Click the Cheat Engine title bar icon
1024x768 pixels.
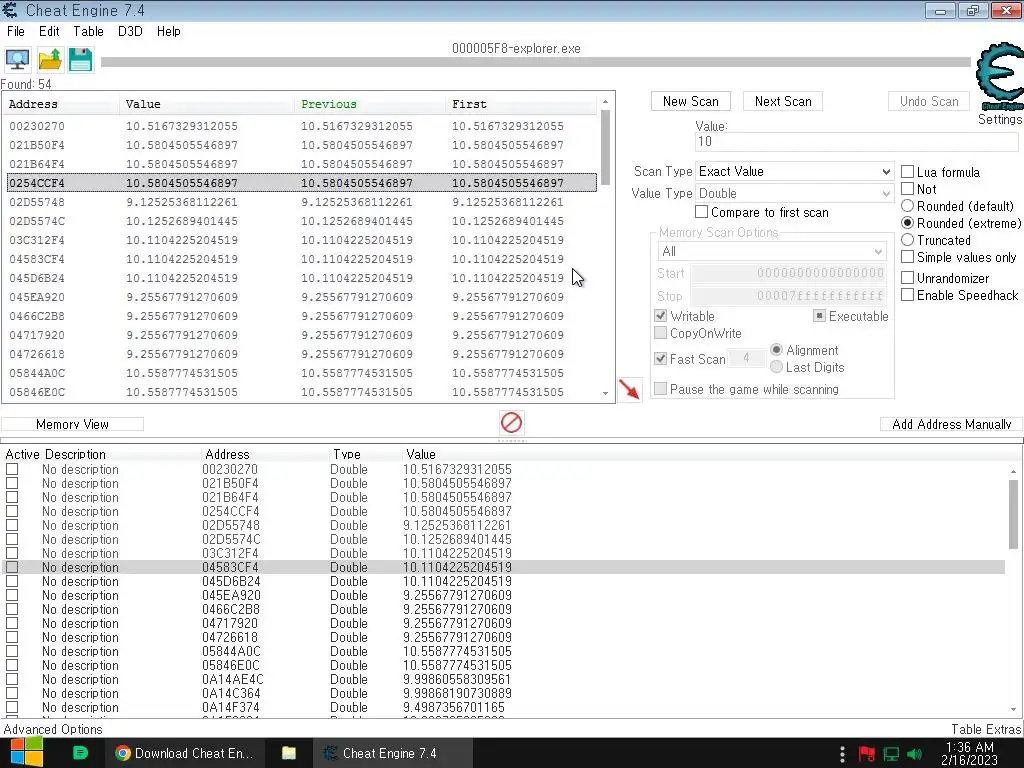click(x=10, y=10)
